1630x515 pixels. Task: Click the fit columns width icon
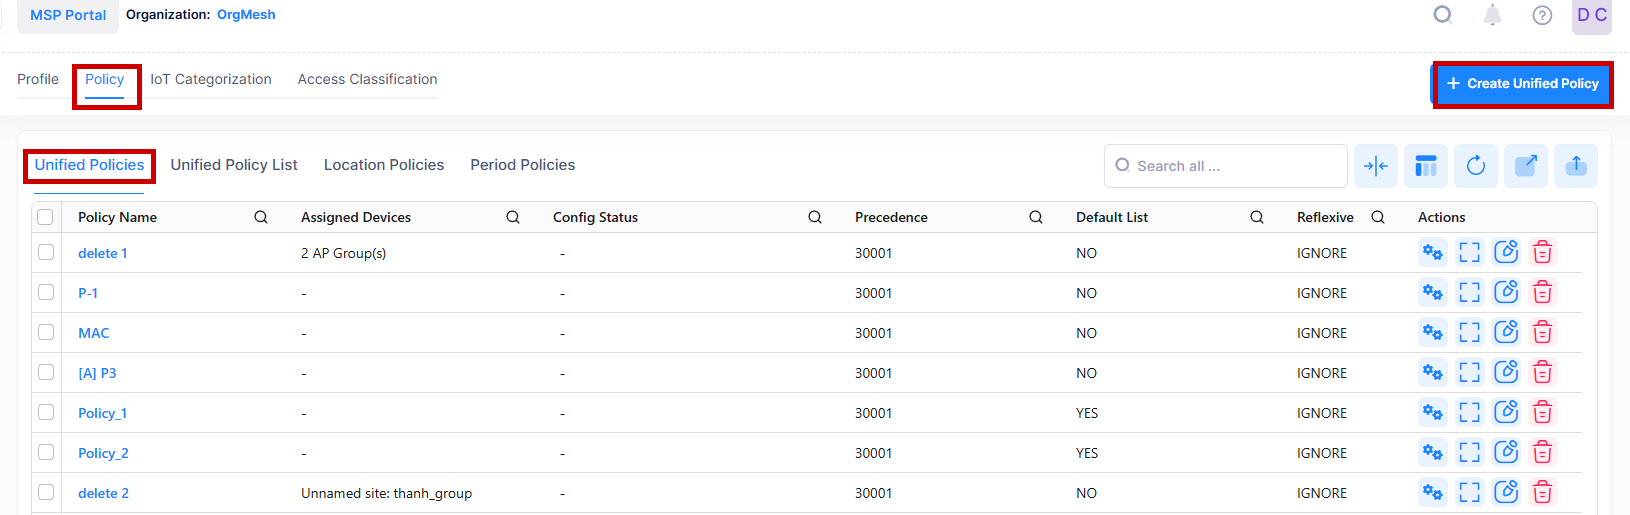pos(1376,166)
